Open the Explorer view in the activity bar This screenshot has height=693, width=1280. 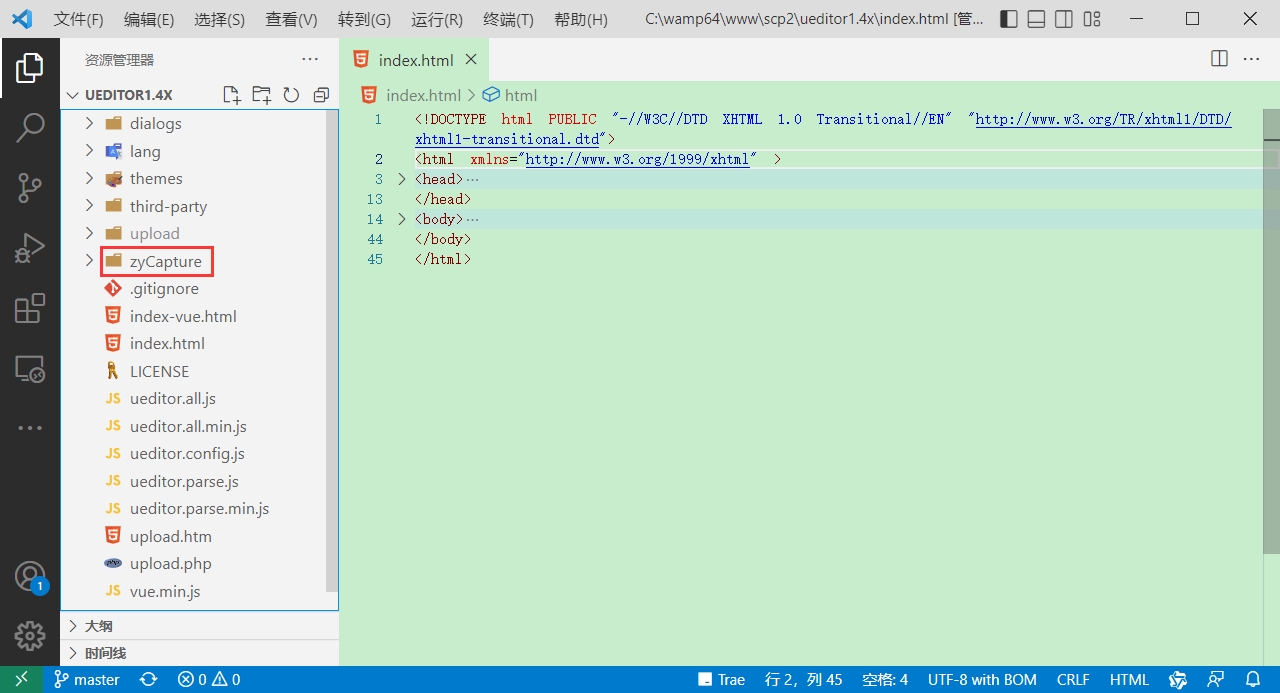click(x=30, y=68)
